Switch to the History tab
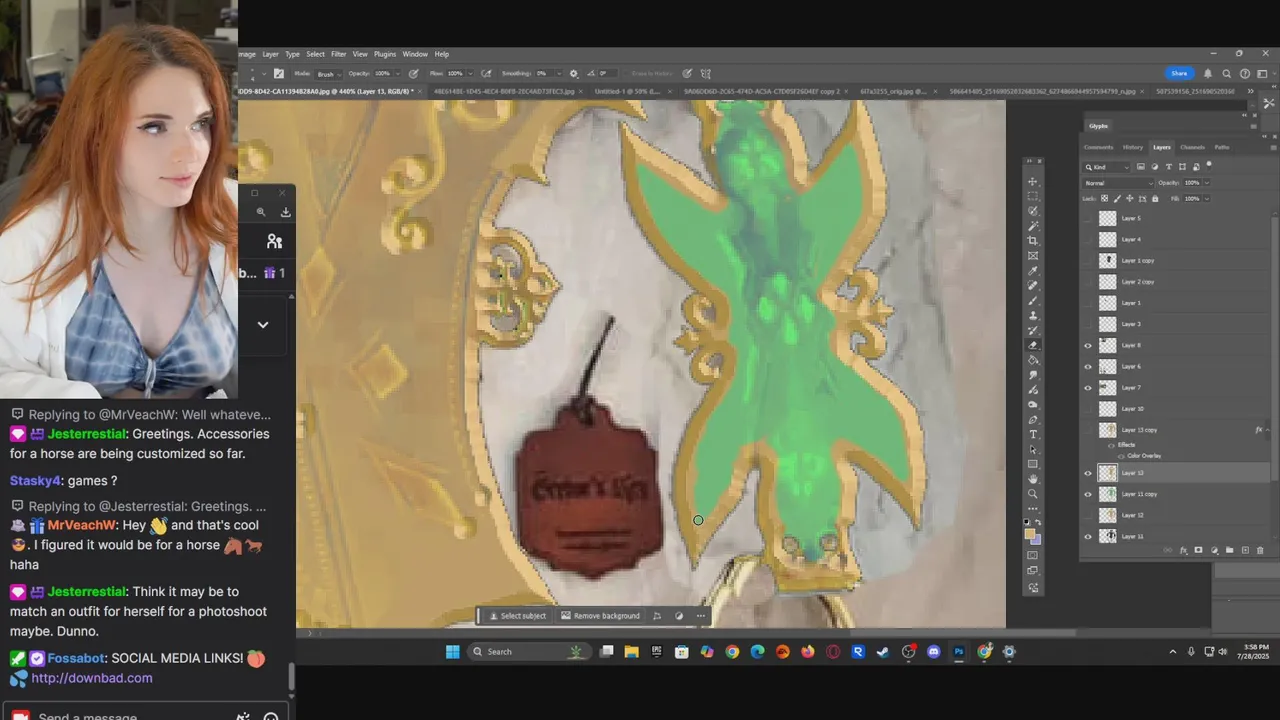 coord(1133,147)
